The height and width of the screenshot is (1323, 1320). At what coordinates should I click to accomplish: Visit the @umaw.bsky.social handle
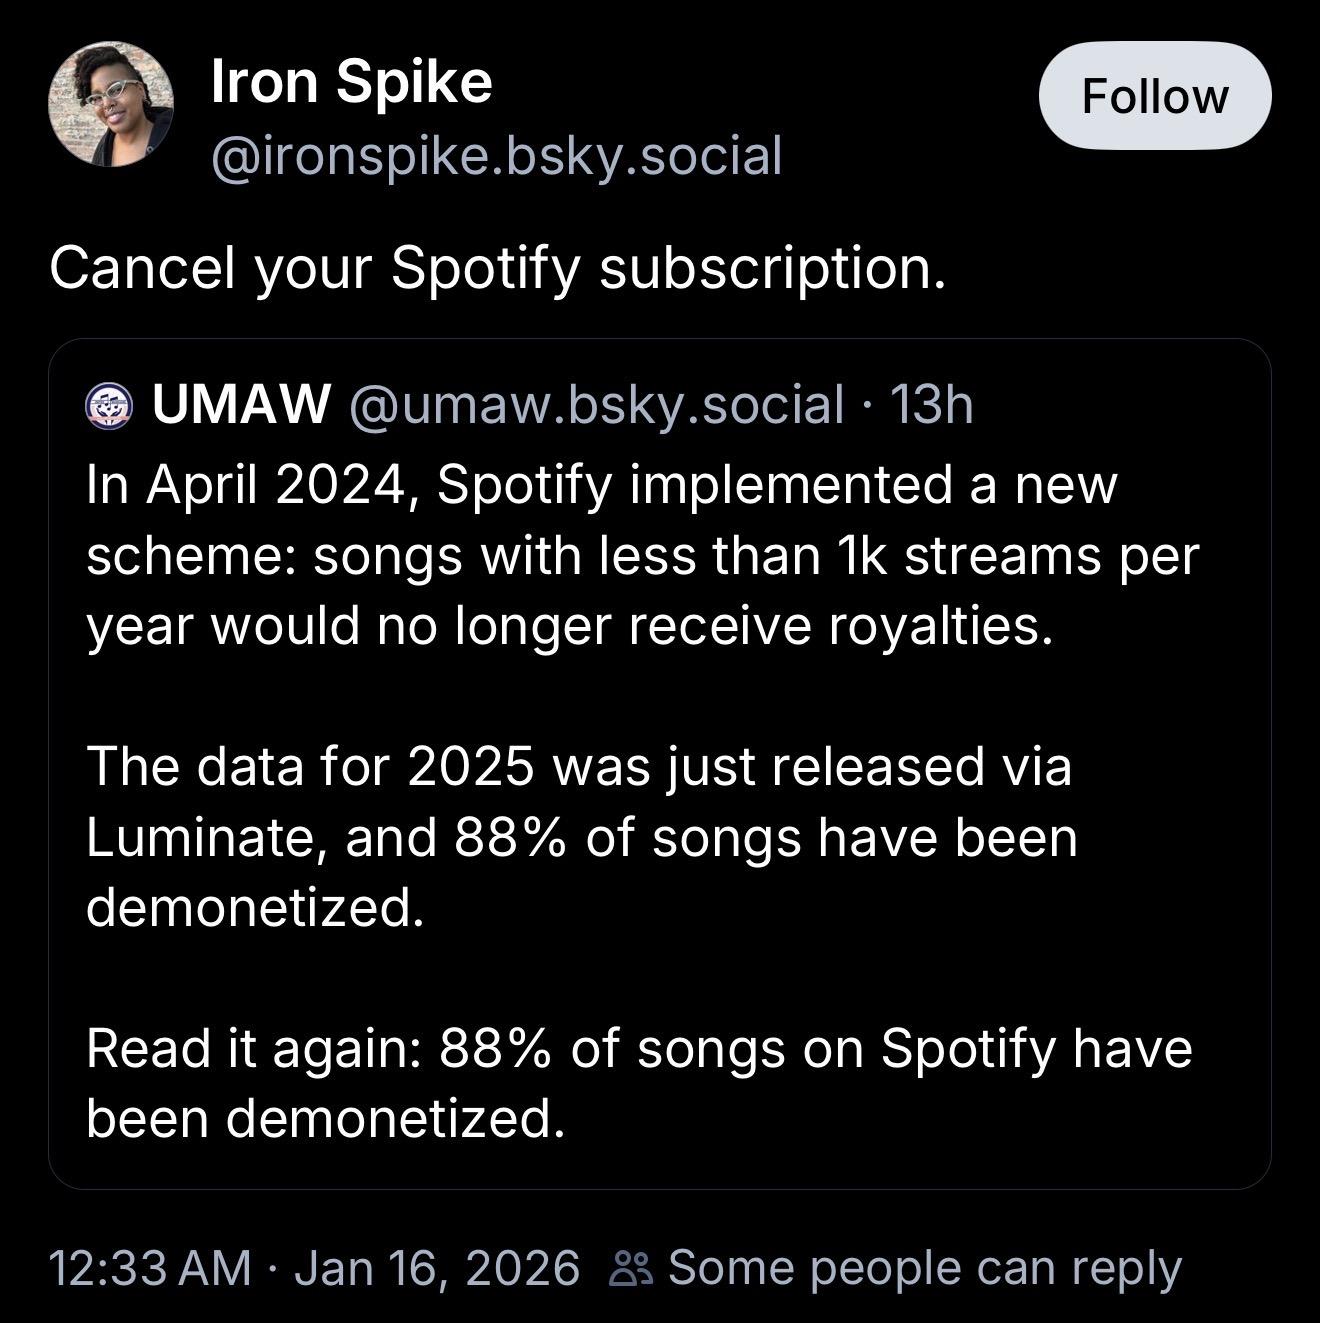click(x=595, y=404)
